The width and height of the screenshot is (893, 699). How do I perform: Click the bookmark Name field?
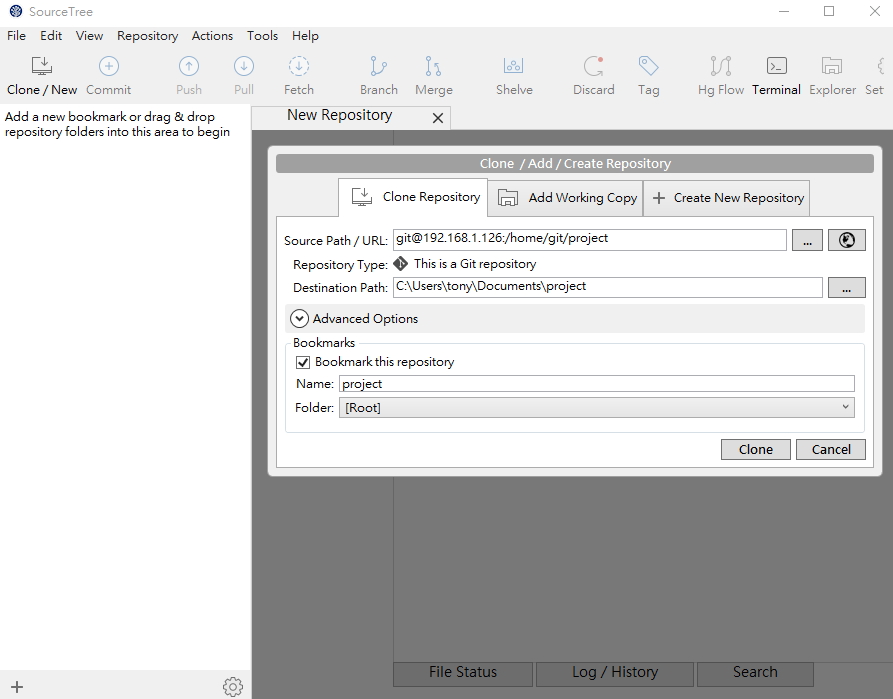pos(597,383)
